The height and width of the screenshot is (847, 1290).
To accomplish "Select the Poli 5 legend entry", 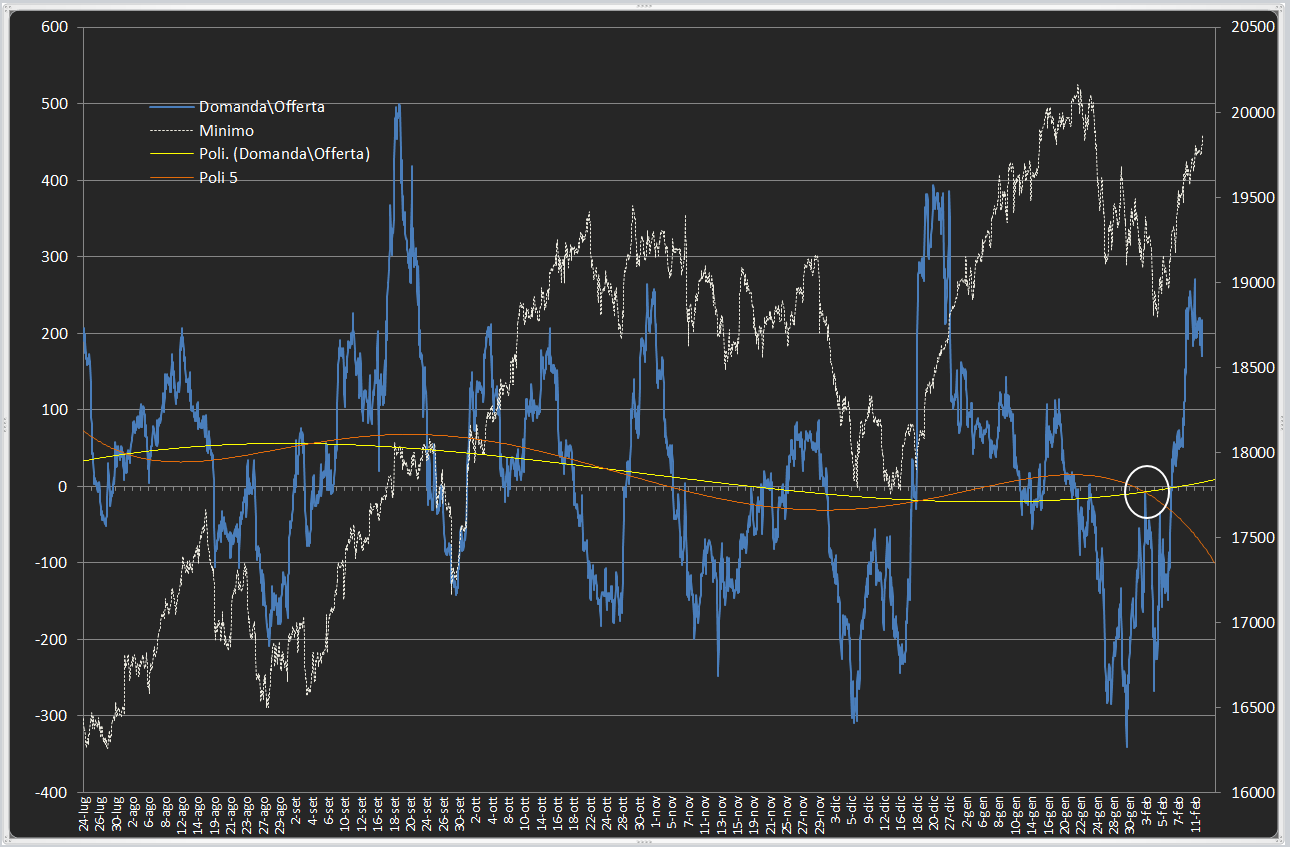I will pyautogui.click(x=194, y=177).
